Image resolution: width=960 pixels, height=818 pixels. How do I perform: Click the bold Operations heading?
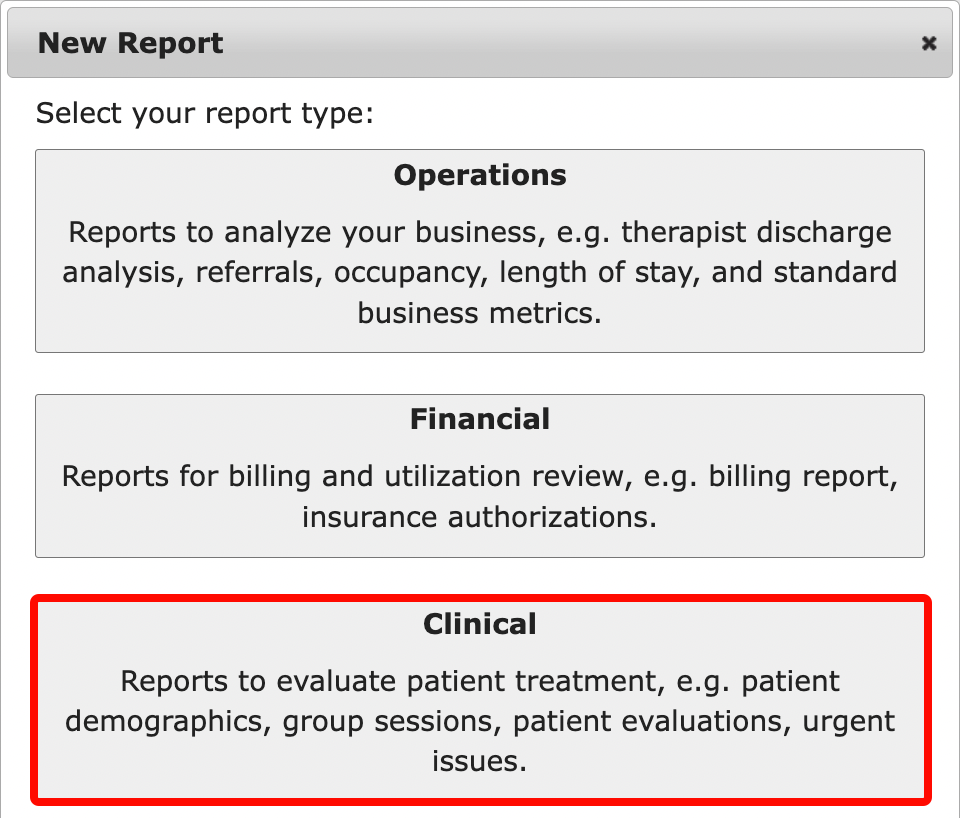click(480, 175)
